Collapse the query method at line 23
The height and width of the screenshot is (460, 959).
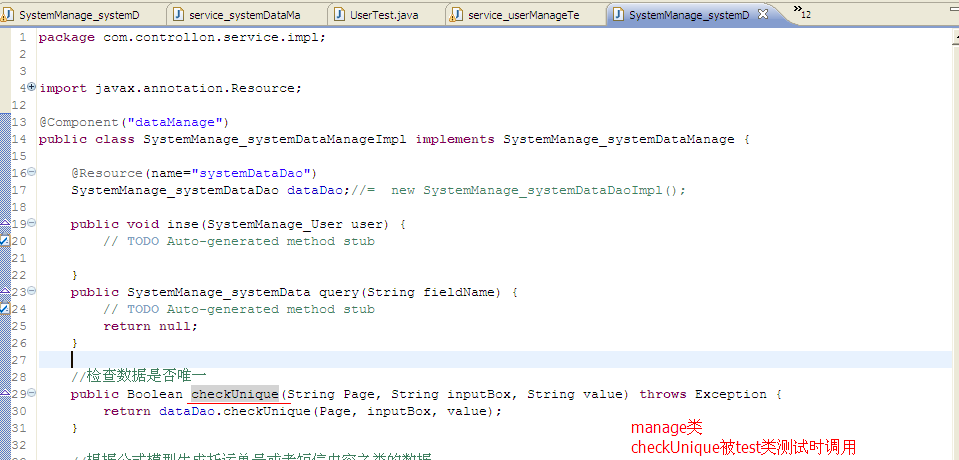click(32, 292)
